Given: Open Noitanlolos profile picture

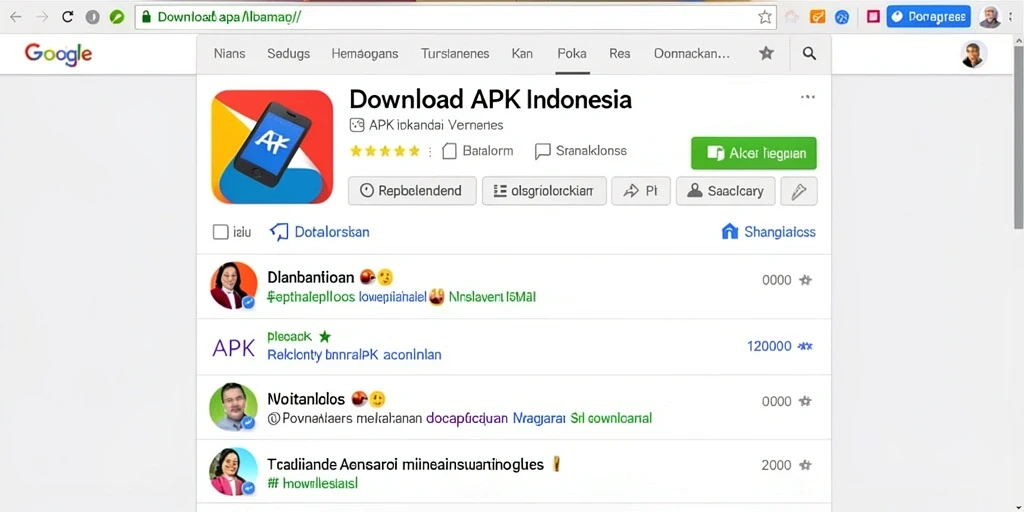Looking at the screenshot, I should (x=233, y=407).
